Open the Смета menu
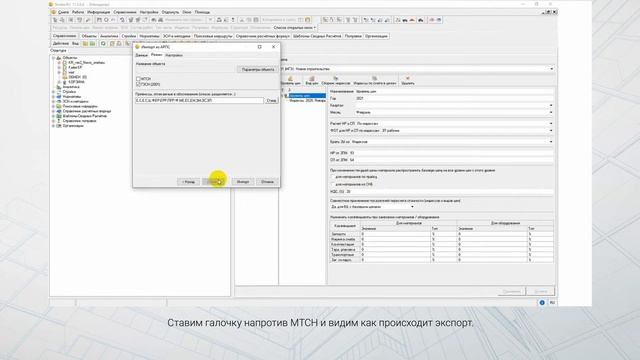This screenshot has height=360, width=640. [63, 12]
